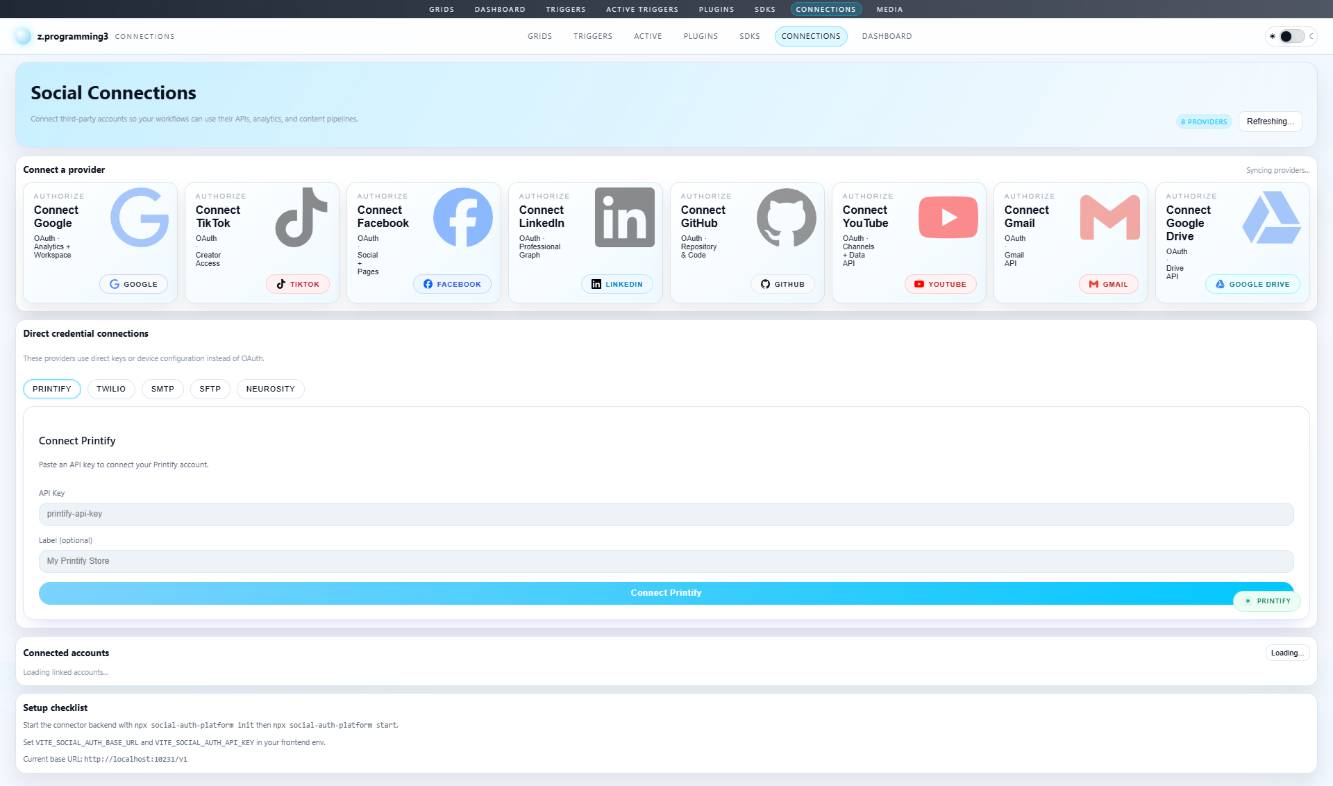Viewport: 1333px width, 786px height.
Task: Click the z.programming3 orb logo
Action: pos(23,36)
